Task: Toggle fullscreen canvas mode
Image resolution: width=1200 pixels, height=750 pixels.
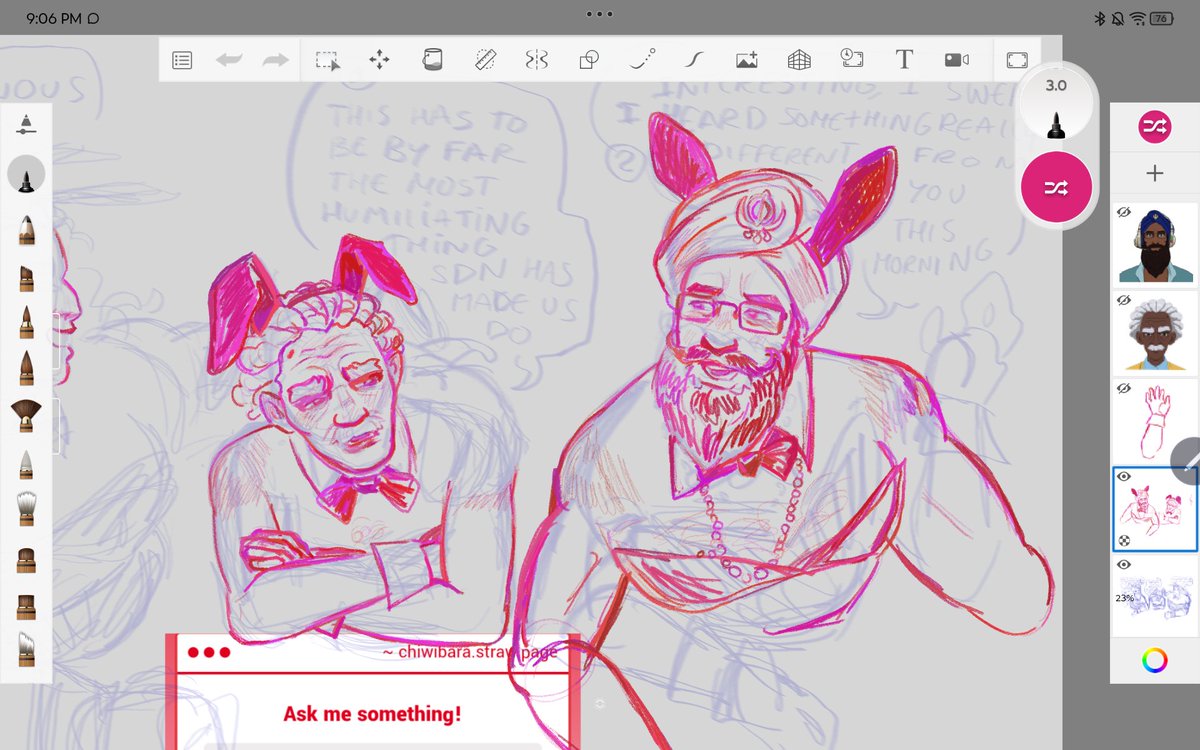Action: click(x=1016, y=60)
